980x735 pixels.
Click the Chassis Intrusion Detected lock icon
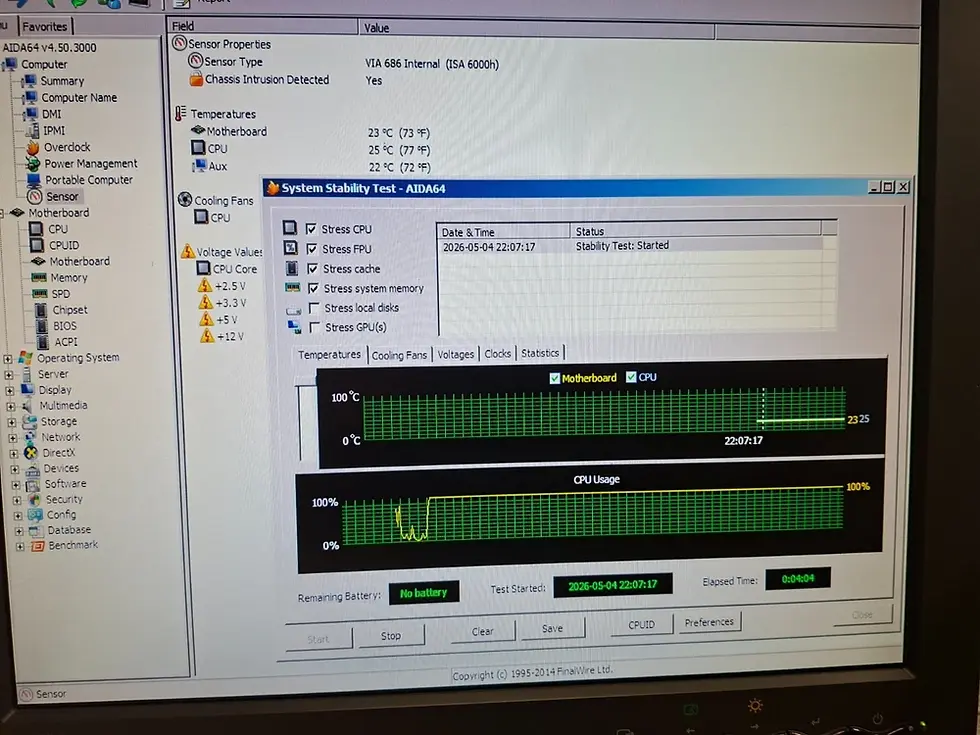click(x=196, y=79)
